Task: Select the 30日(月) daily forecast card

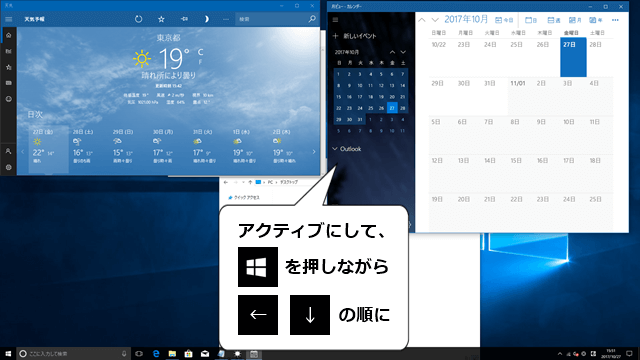Action: pyautogui.click(x=169, y=149)
